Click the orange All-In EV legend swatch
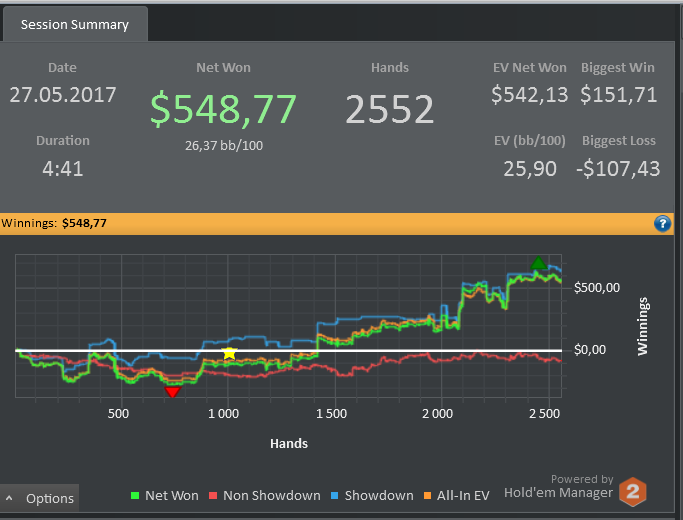683x520 pixels. click(x=427, y=495)
